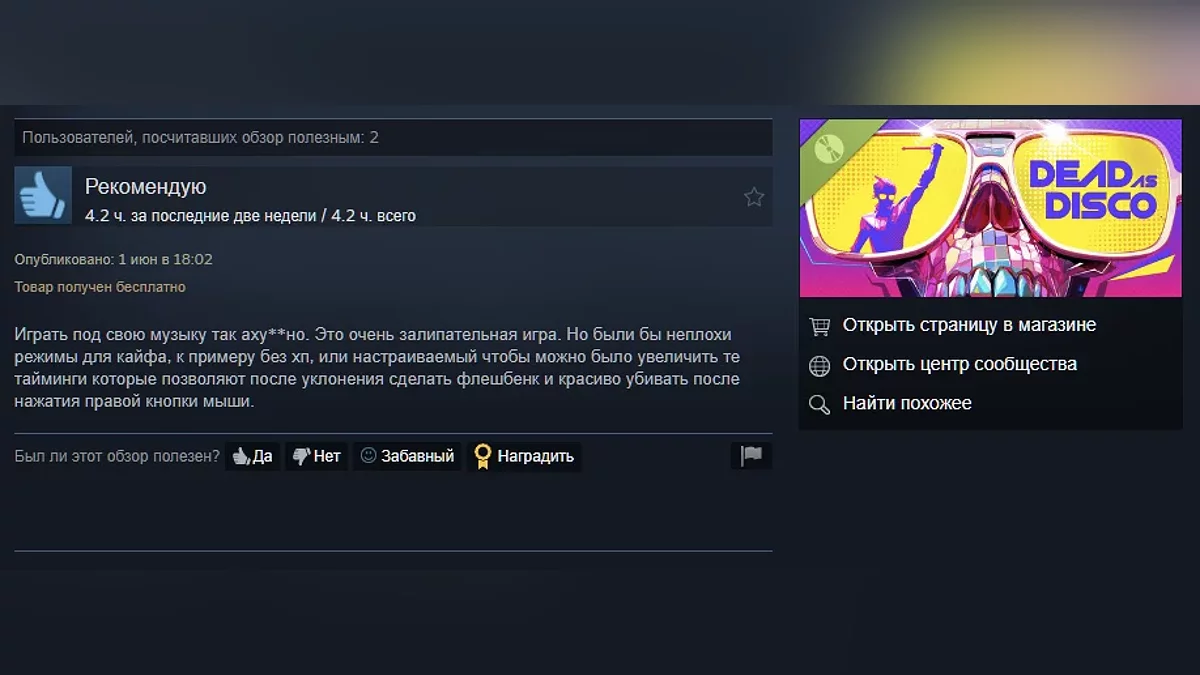Click the globe community icon

(819, 365)
